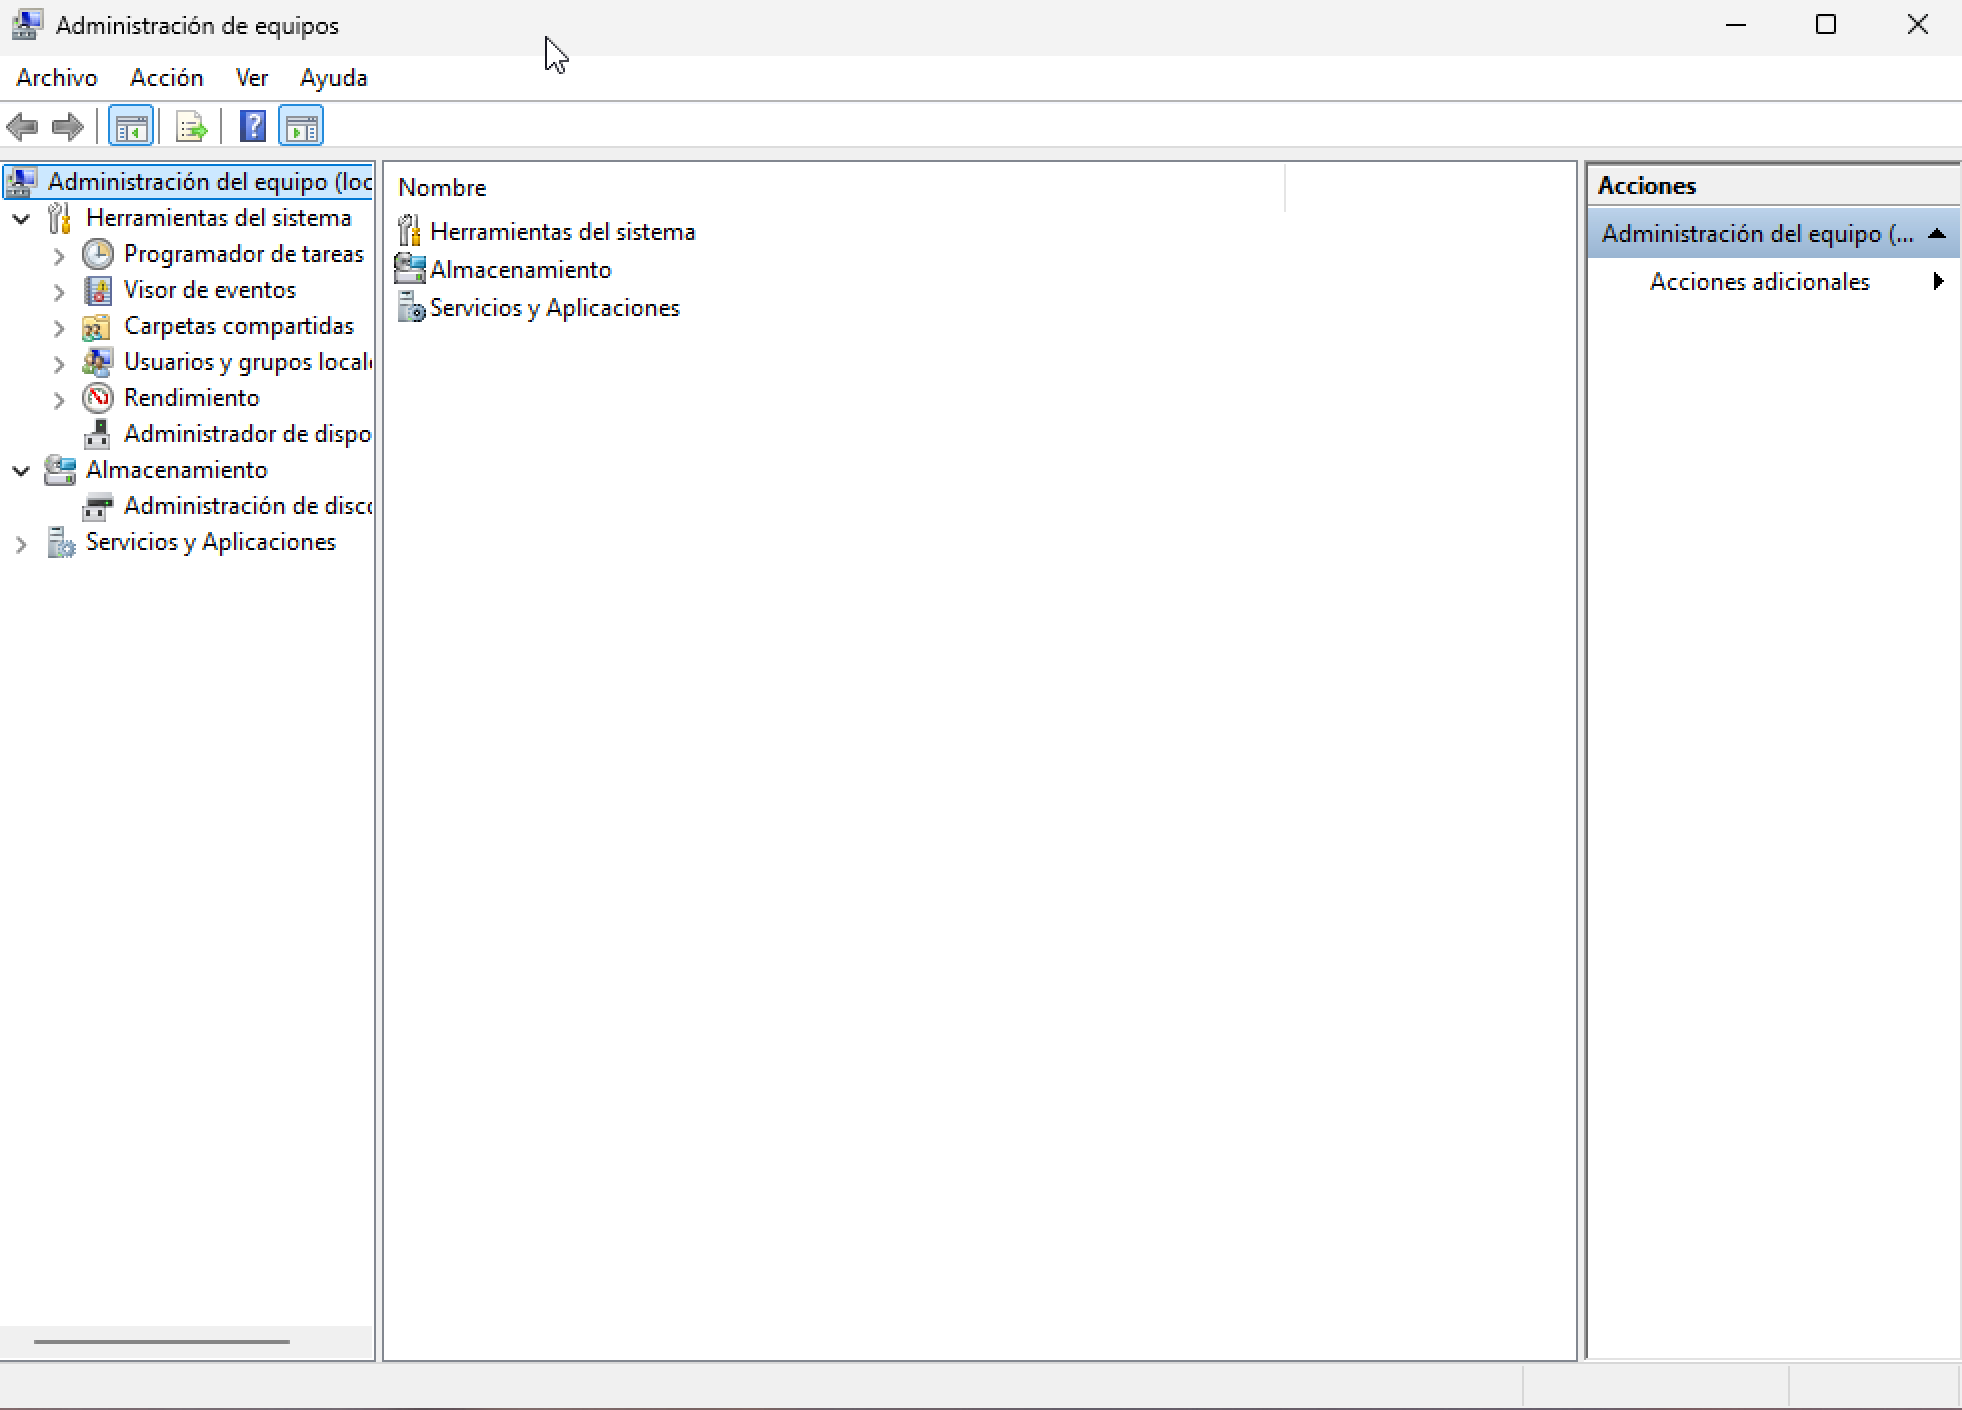Open the Ayuda menu
This screenshot has width=1962, height=1410.
point(334,78)
